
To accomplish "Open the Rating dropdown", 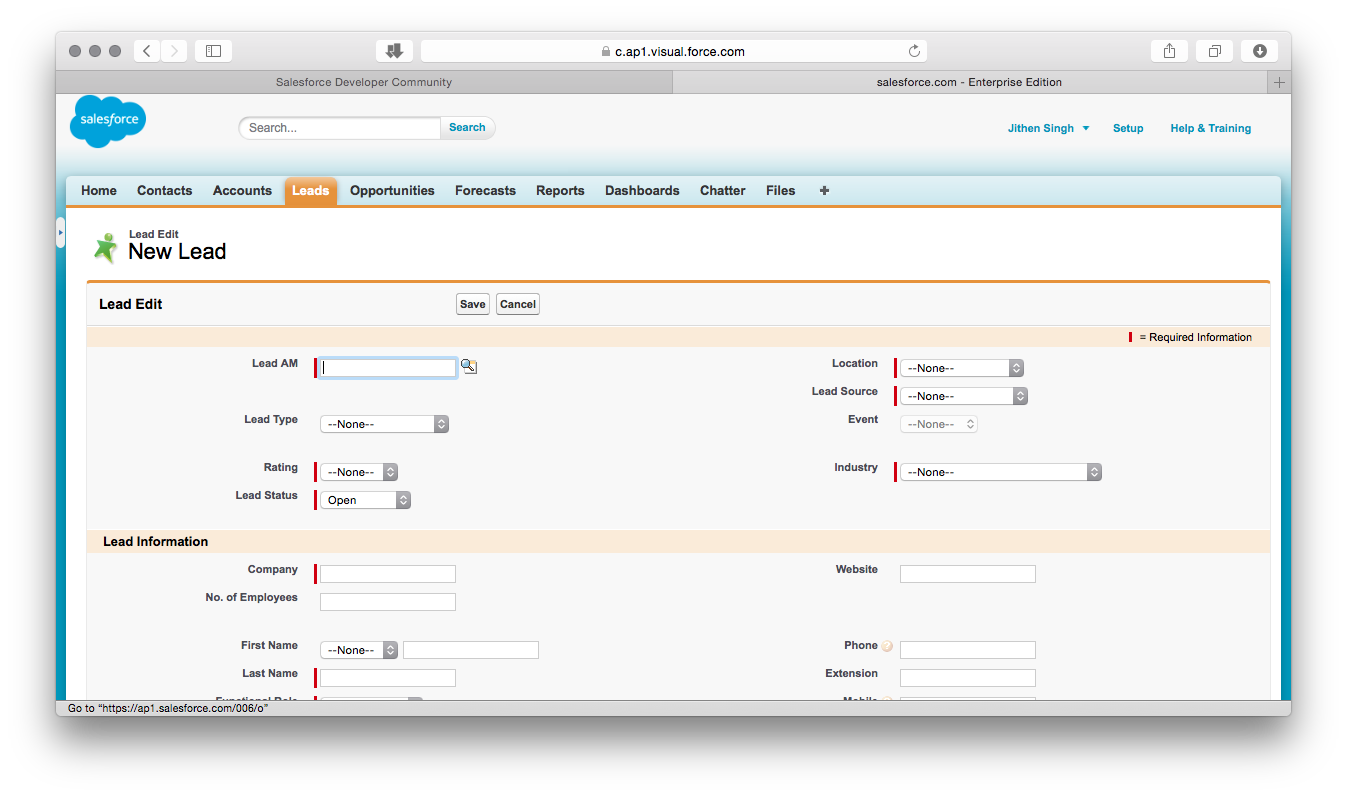I will [x=359, y=472].
